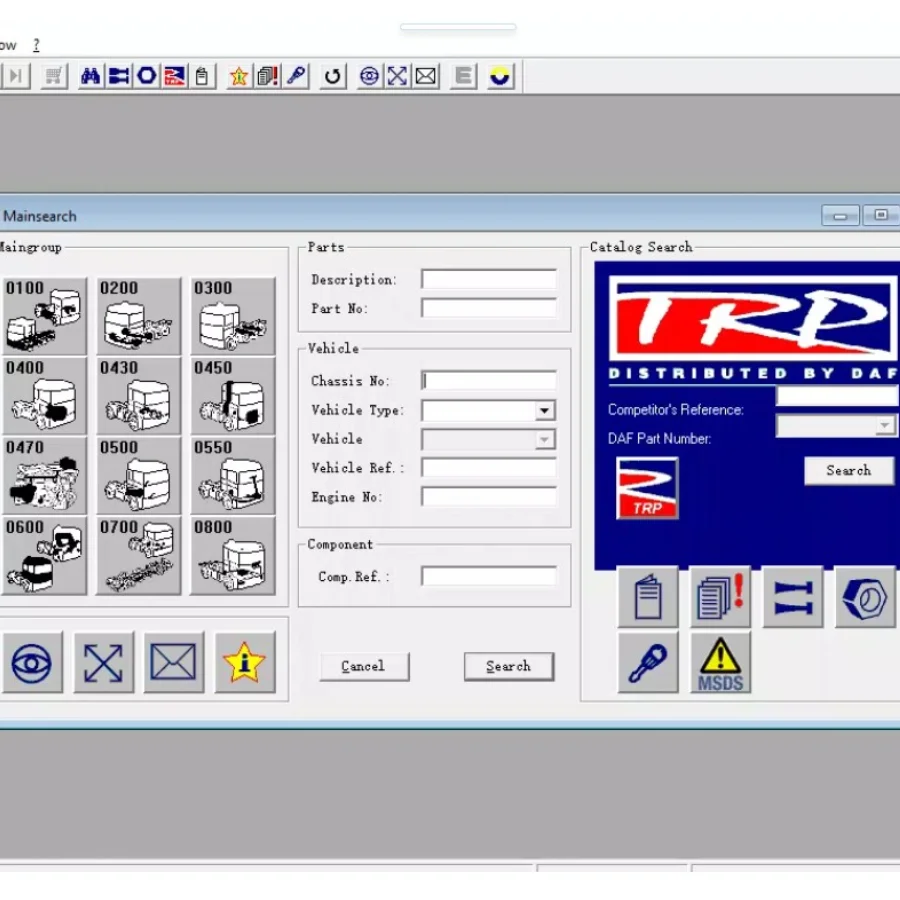The height and width of the screenshot is (900, 900).
Task: Select main group 0600
Action: point(44,556)
